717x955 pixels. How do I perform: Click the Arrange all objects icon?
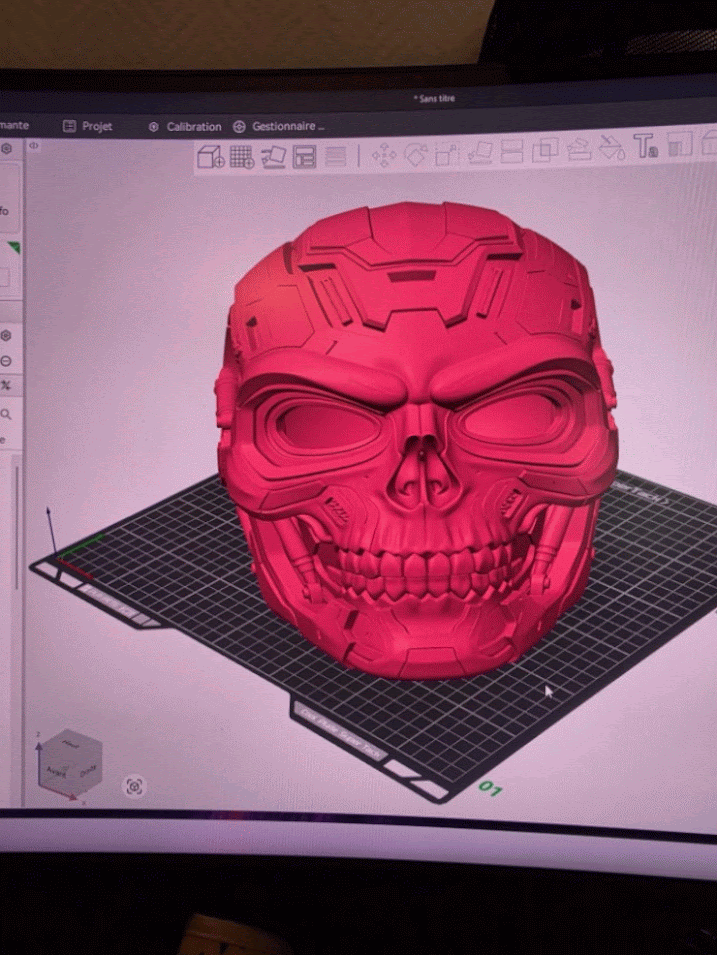point(304,157)
